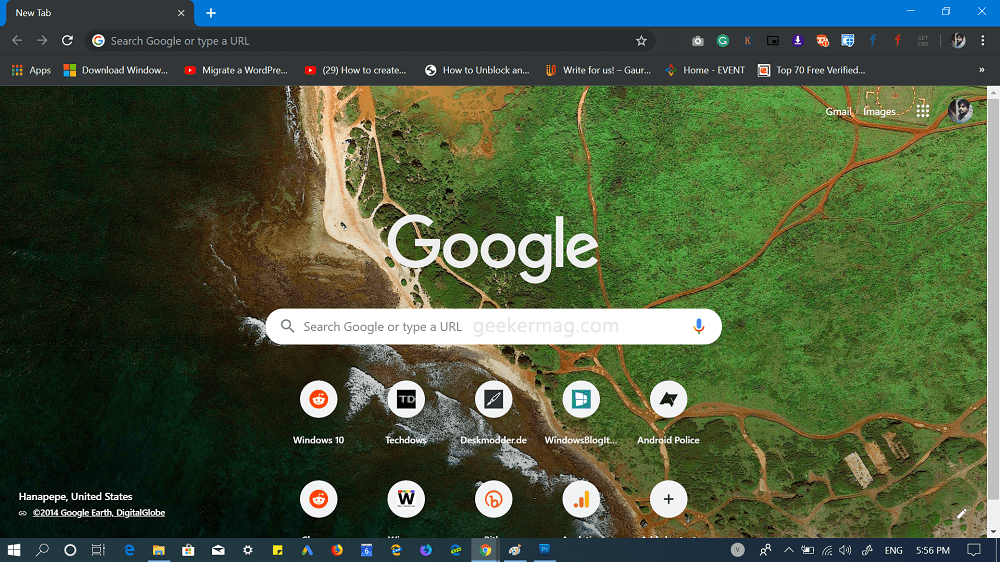This screenshot has width=1000, height=562.
Task: Open the Write for us bookmark
Action: [x=598, y=70]
